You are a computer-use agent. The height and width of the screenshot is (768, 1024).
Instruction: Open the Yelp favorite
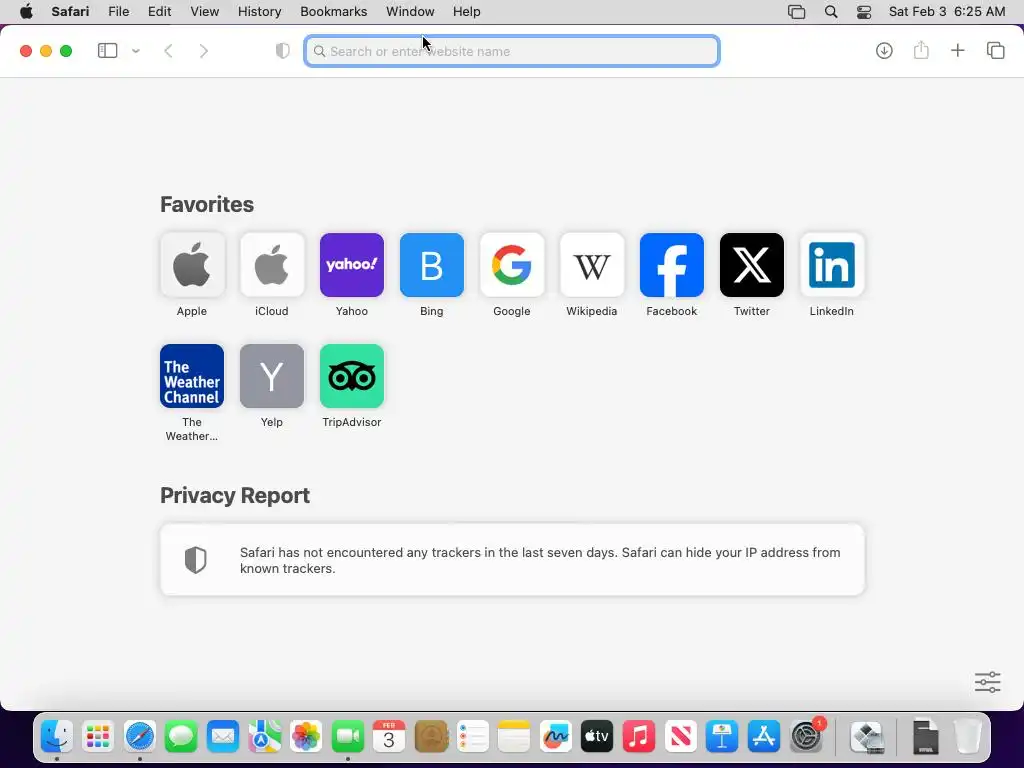pos(272,376)
